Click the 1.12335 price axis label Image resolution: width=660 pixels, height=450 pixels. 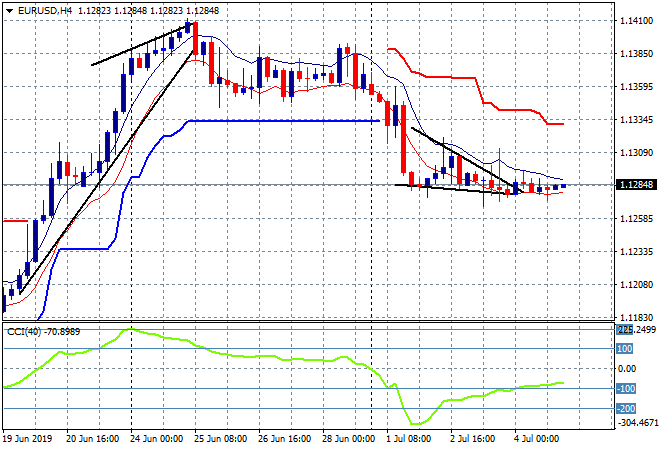tap(636, 252)
